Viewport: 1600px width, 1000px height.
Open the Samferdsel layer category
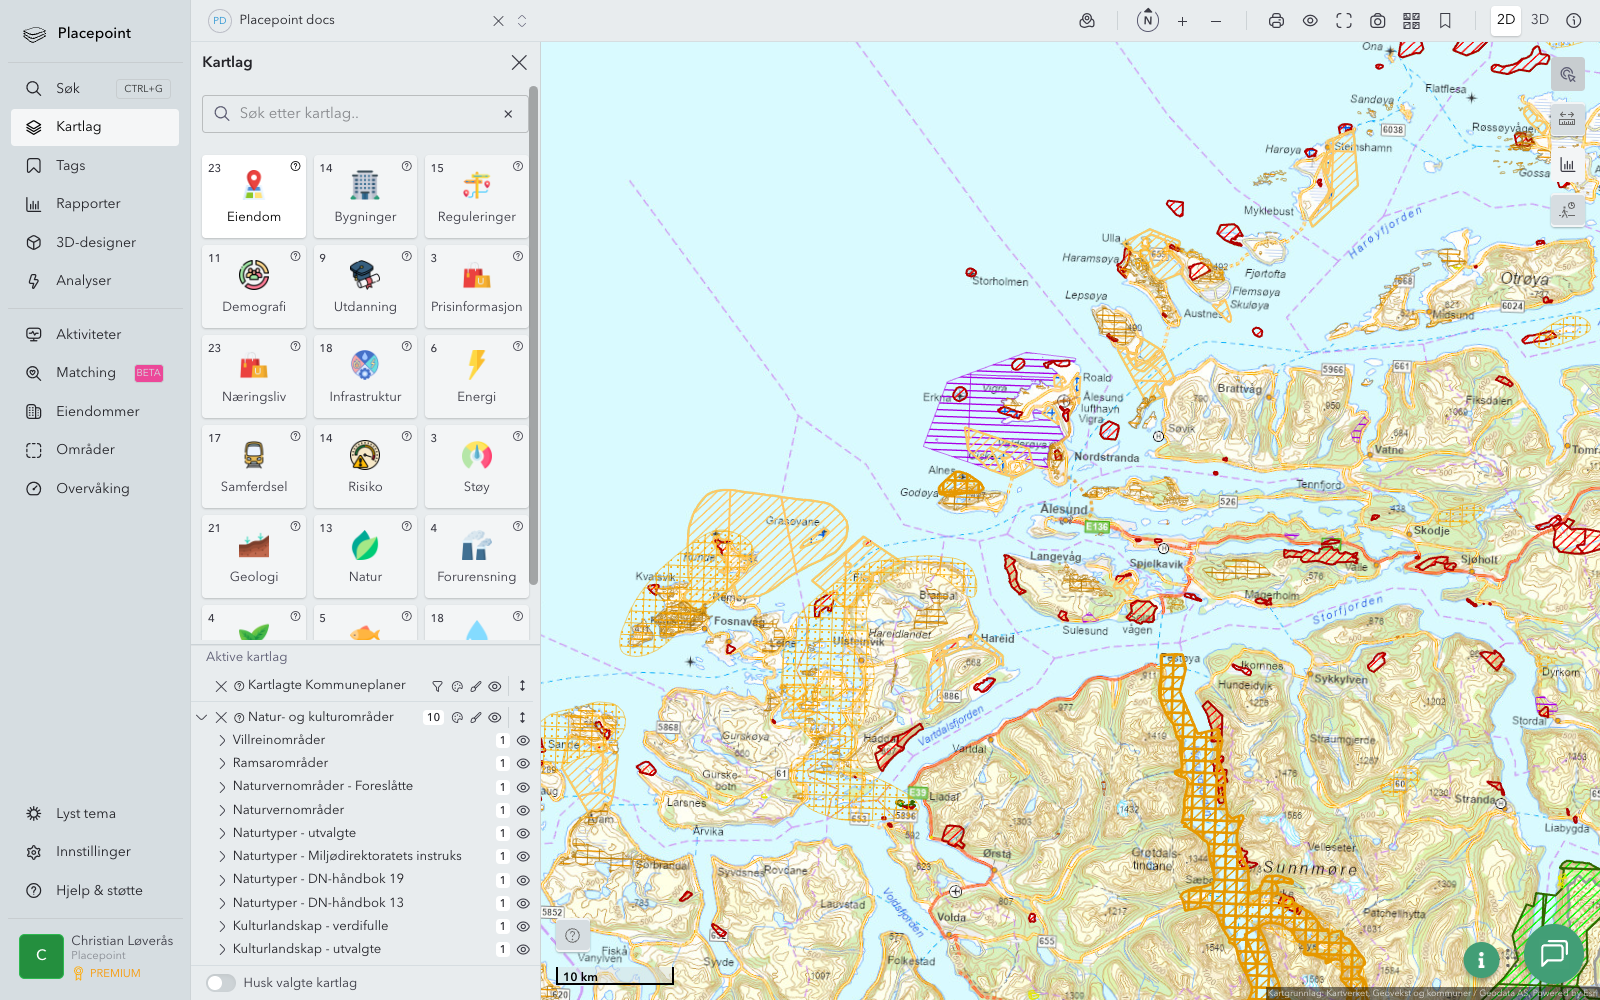click(254, 466)
